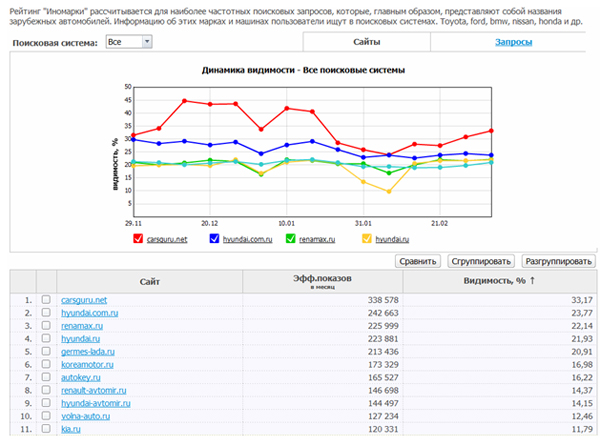Screen dimensions: 600x446
Task: Switch to the Запросы tab
Action: tap(514, 42)
